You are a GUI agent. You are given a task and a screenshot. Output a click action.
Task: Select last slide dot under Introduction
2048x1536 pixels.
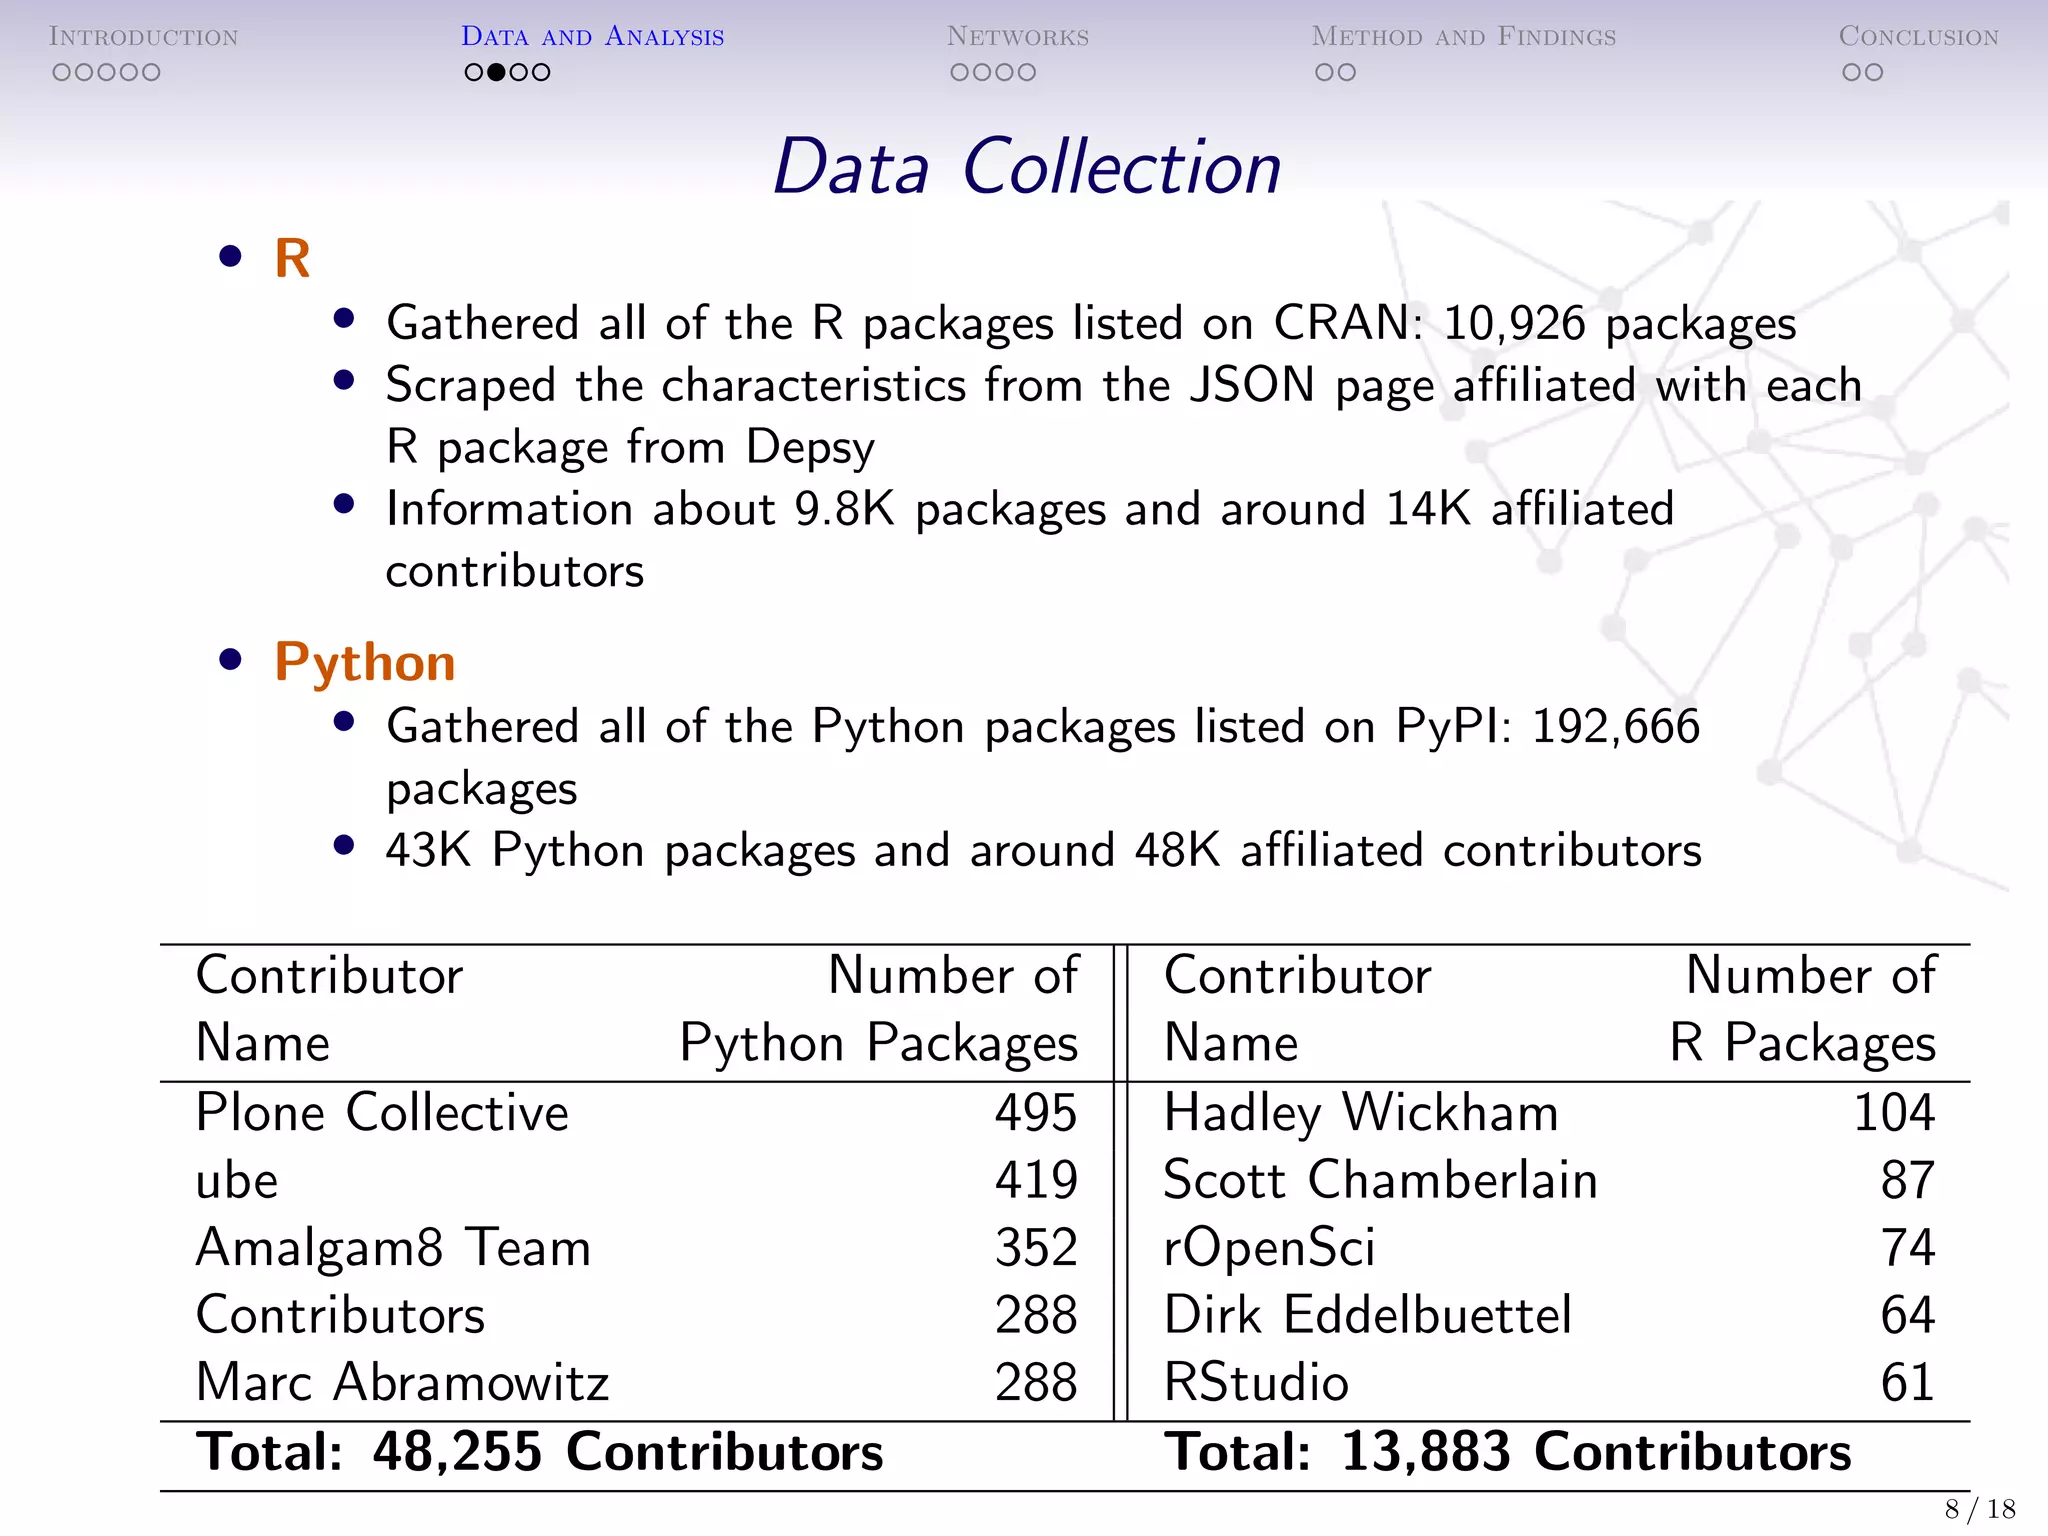pyautogui.click(x=150, y=72)
